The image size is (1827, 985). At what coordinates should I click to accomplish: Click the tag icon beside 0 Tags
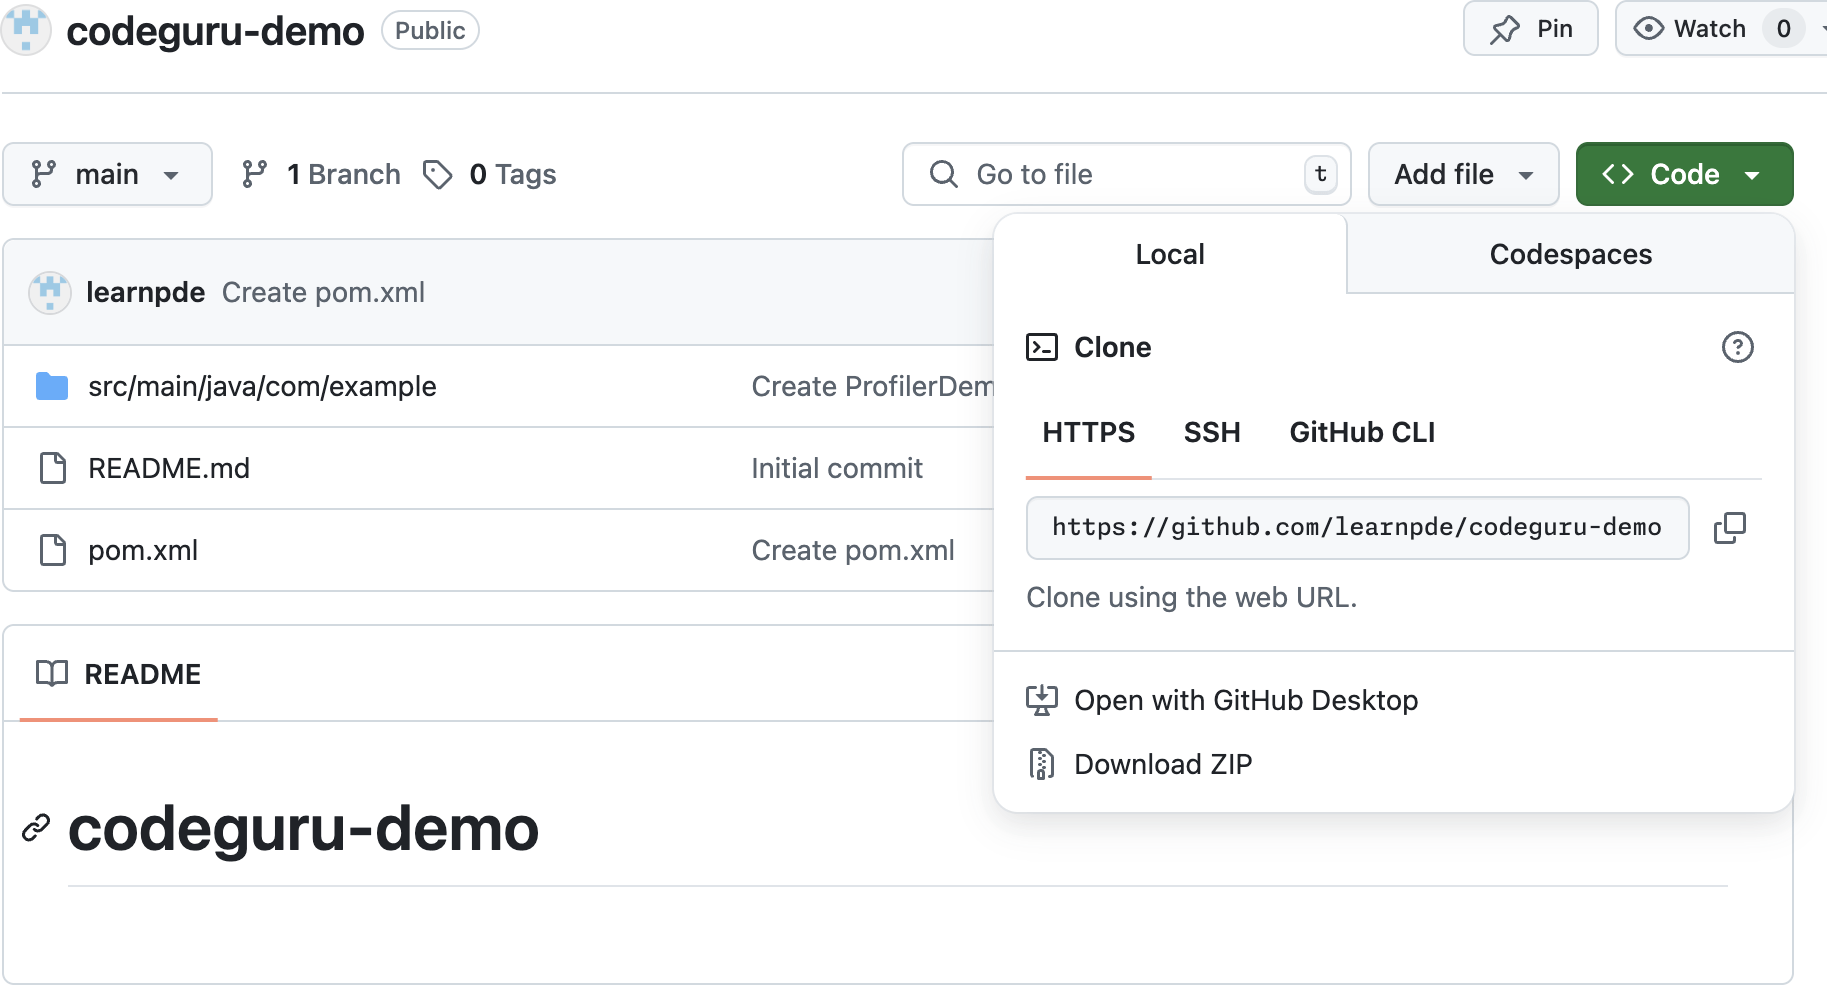437,174
